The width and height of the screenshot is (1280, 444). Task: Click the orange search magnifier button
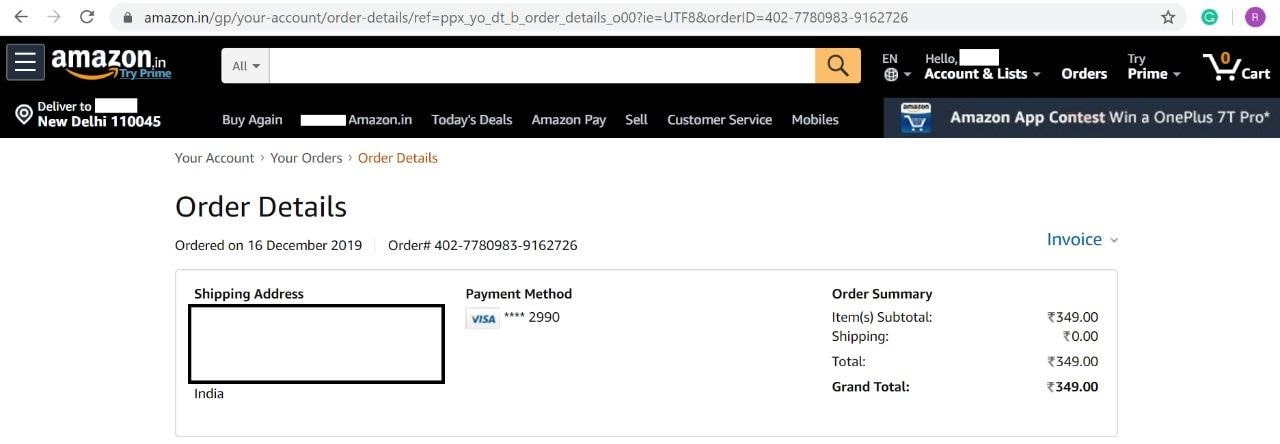(837, 66)
